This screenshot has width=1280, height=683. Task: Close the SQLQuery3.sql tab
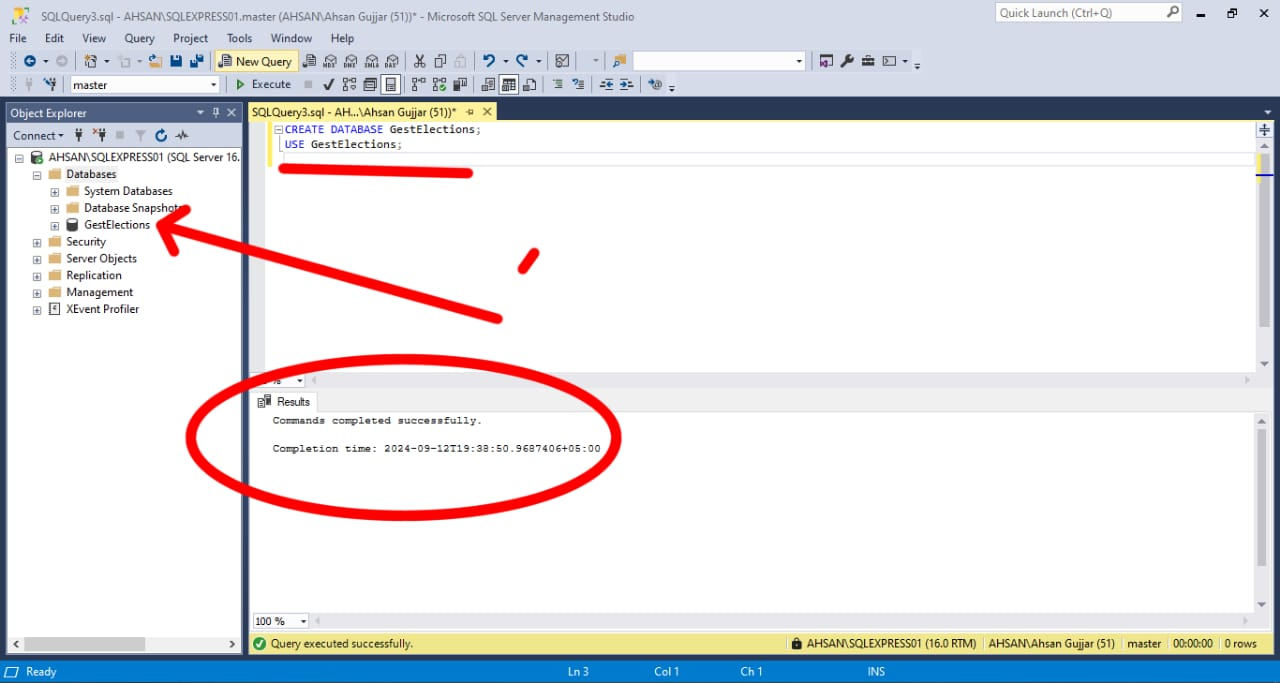pyautogui.click(x=487, y=112)
